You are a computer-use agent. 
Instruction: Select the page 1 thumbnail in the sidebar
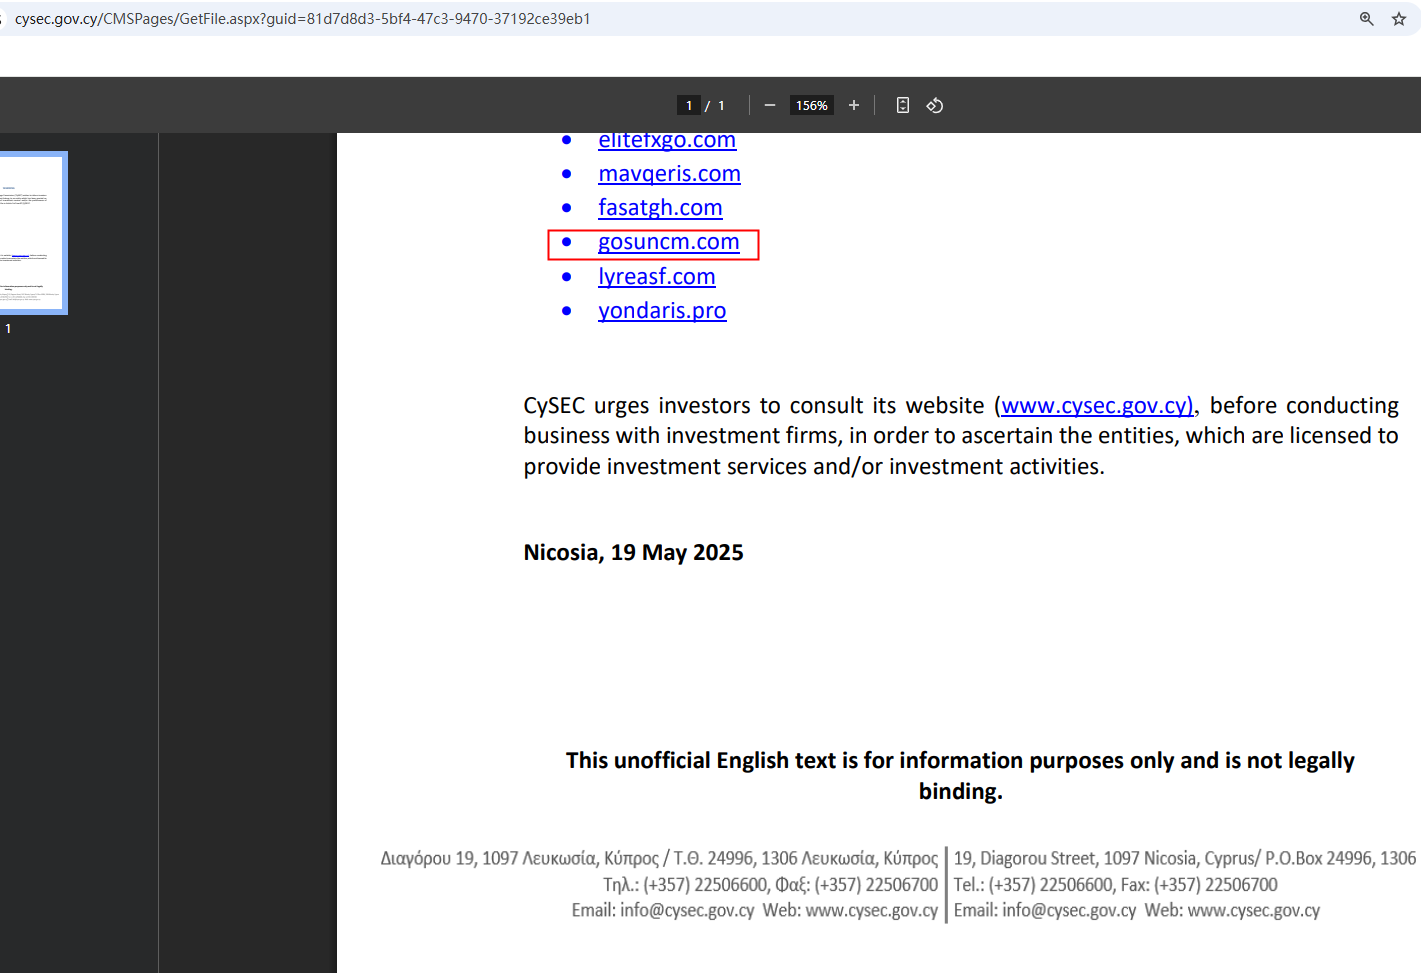[32, 232]
